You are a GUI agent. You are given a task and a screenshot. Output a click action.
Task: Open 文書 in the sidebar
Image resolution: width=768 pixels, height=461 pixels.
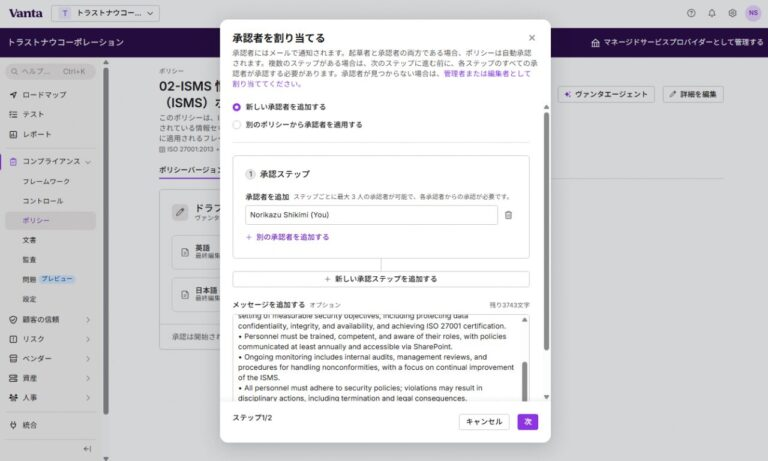(29, 240)
